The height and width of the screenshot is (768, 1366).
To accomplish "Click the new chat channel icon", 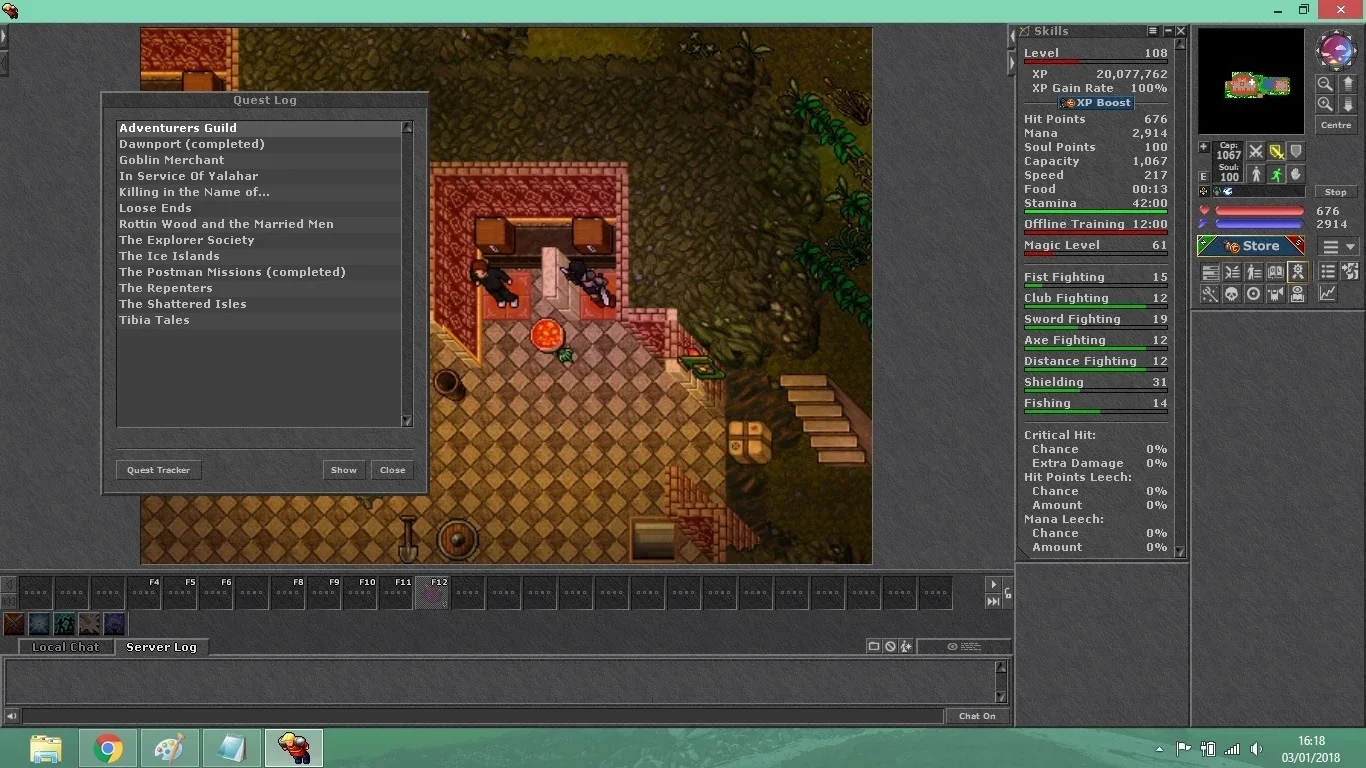I will pos(874,646).
